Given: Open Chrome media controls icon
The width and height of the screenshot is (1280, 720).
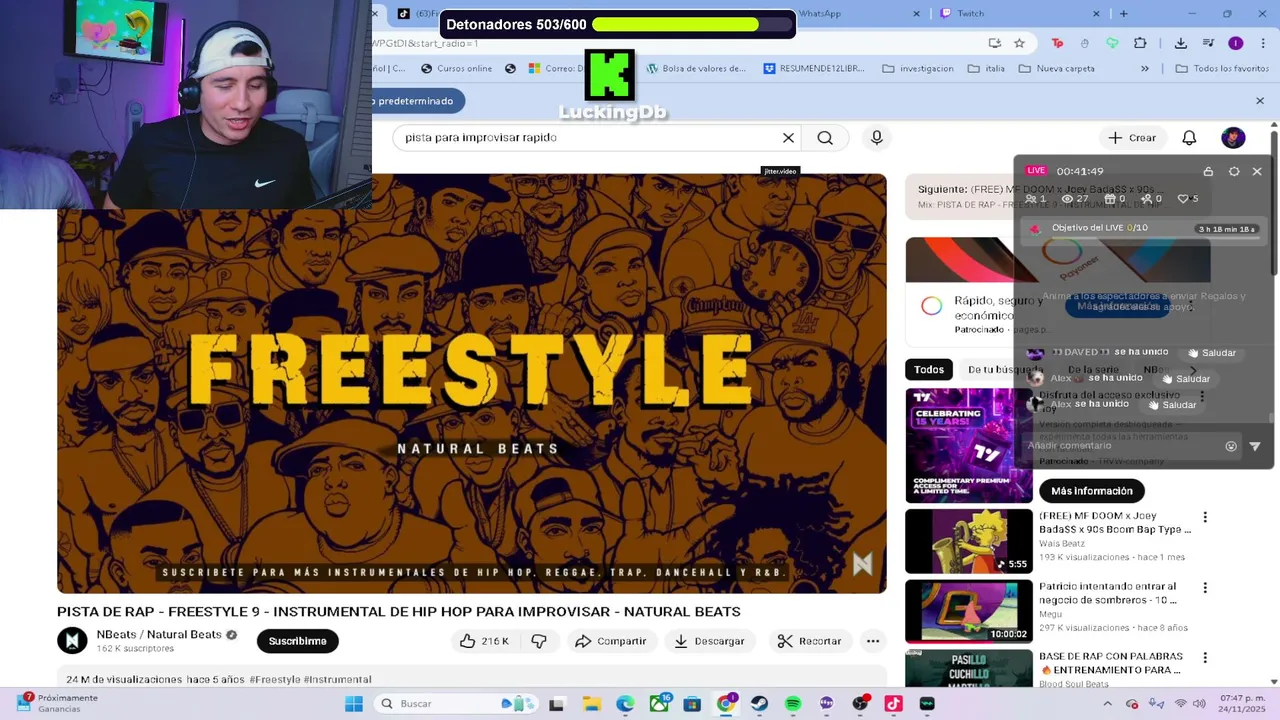Looking at the screenshot, I should pyautogui.click(x=1208, y=43).
